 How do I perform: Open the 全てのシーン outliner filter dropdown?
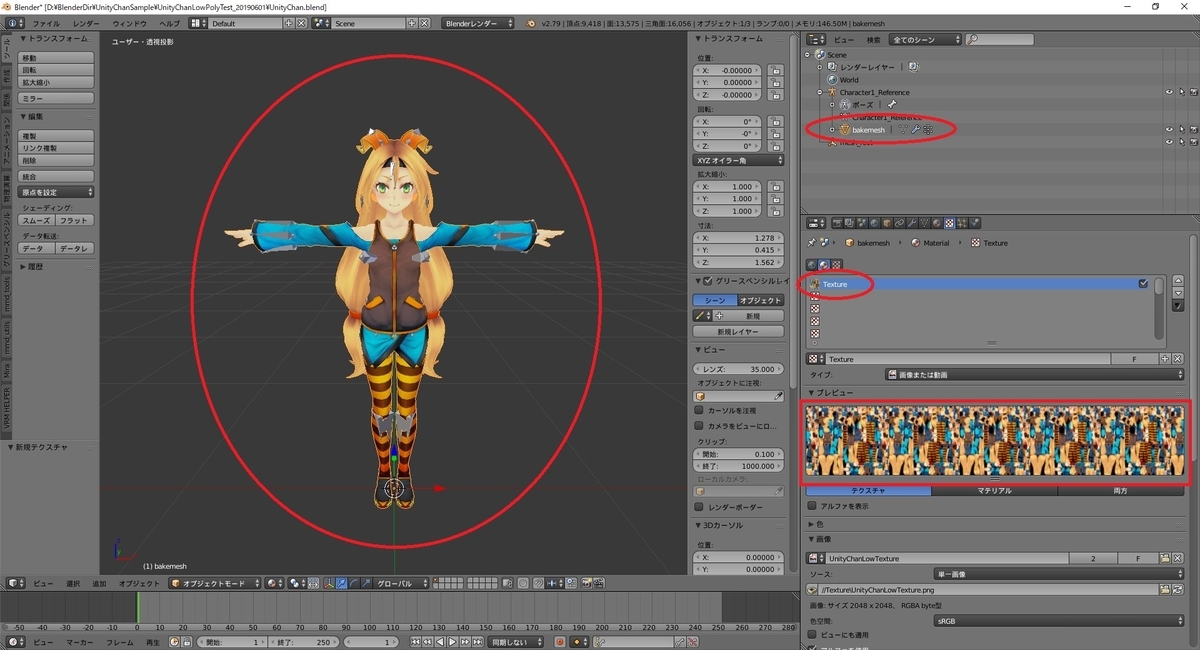click(x=925, y=39)
